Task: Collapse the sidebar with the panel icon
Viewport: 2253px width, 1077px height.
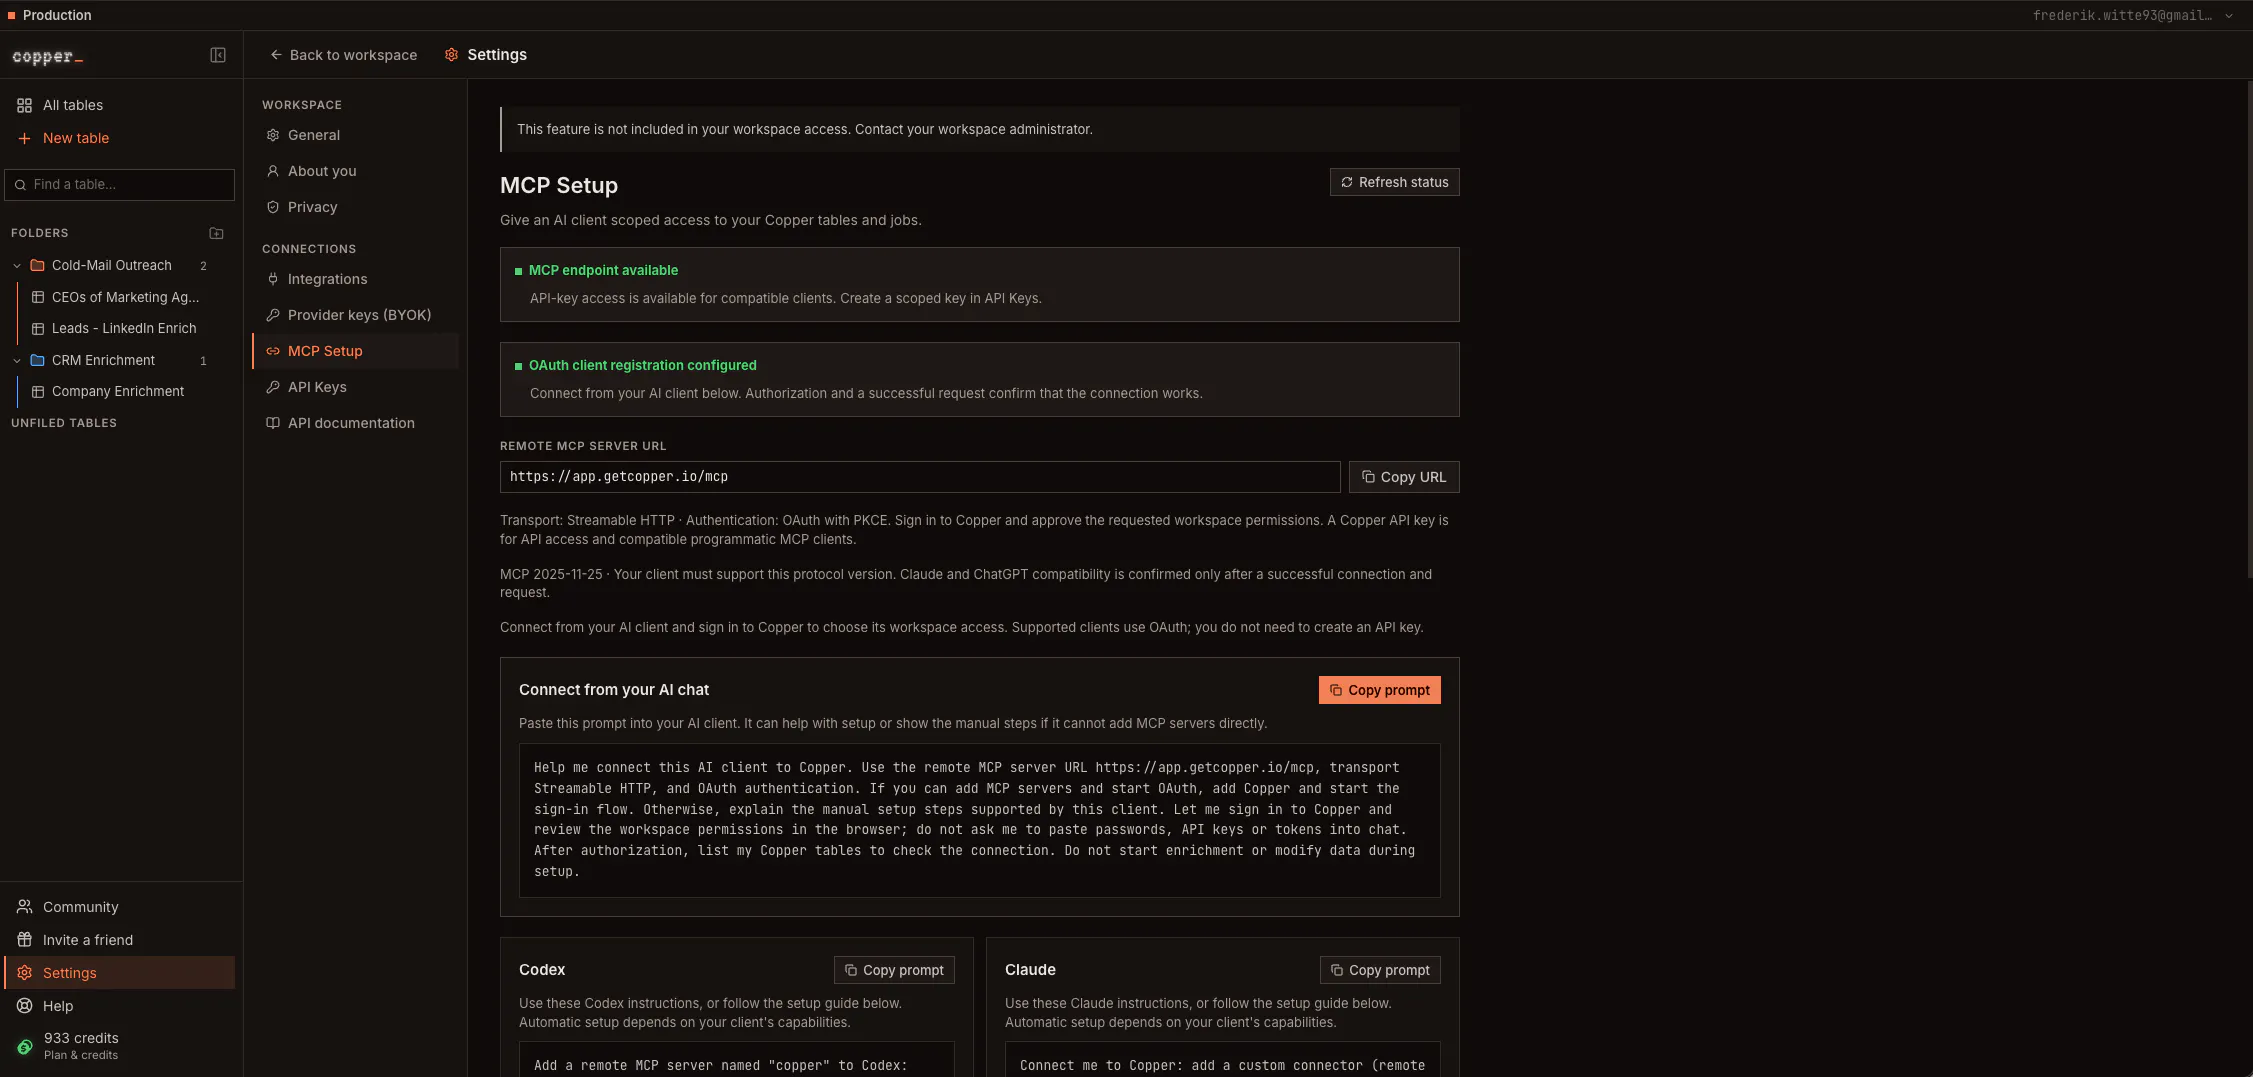Action: (x=218, y=55)
